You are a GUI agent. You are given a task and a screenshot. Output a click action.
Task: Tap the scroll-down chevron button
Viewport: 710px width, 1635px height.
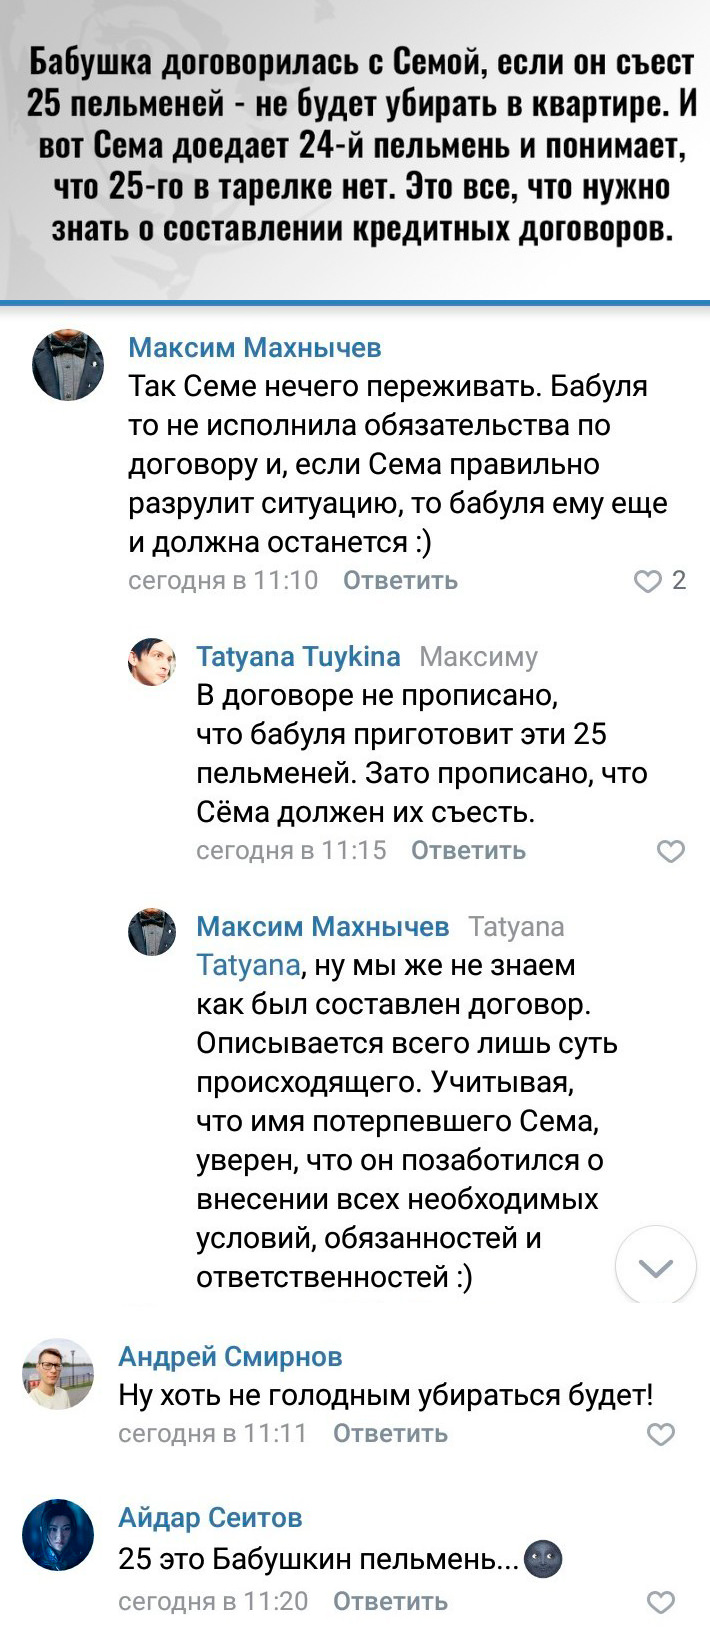click(x=655, y=1267)
